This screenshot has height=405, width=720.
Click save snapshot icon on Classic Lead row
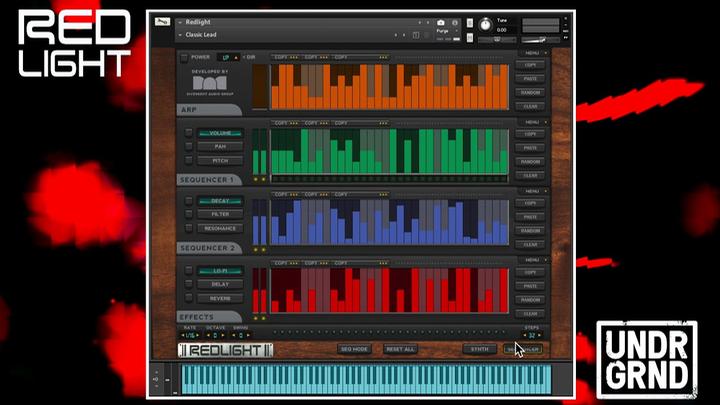tap(416, 35)
